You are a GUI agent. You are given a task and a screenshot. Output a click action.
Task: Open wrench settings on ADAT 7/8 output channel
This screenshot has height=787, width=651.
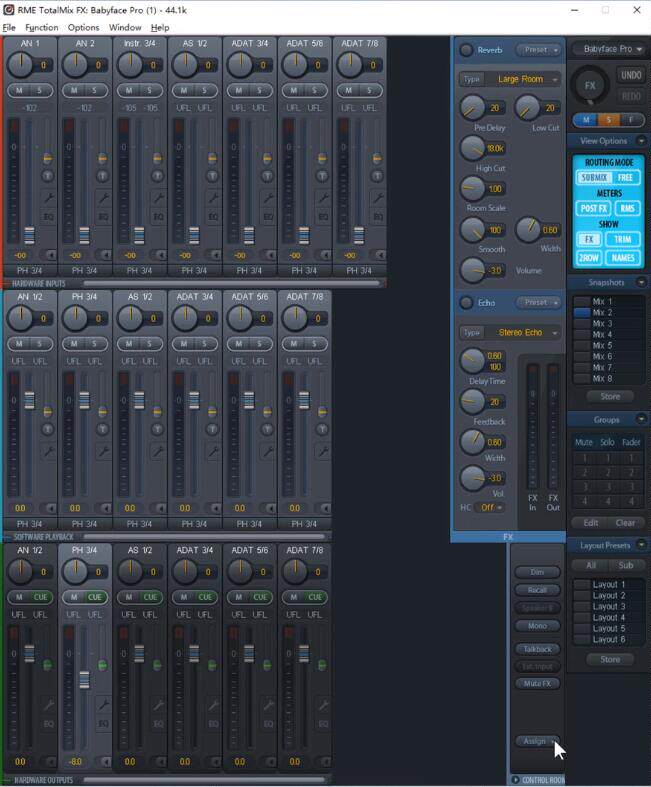tap(323, 705)
